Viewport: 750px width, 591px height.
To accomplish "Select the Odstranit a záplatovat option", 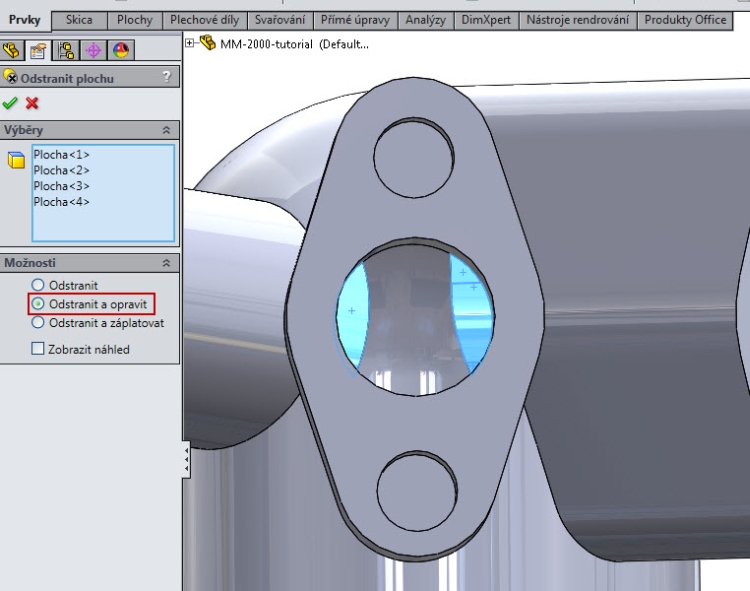I will (39, 323).
